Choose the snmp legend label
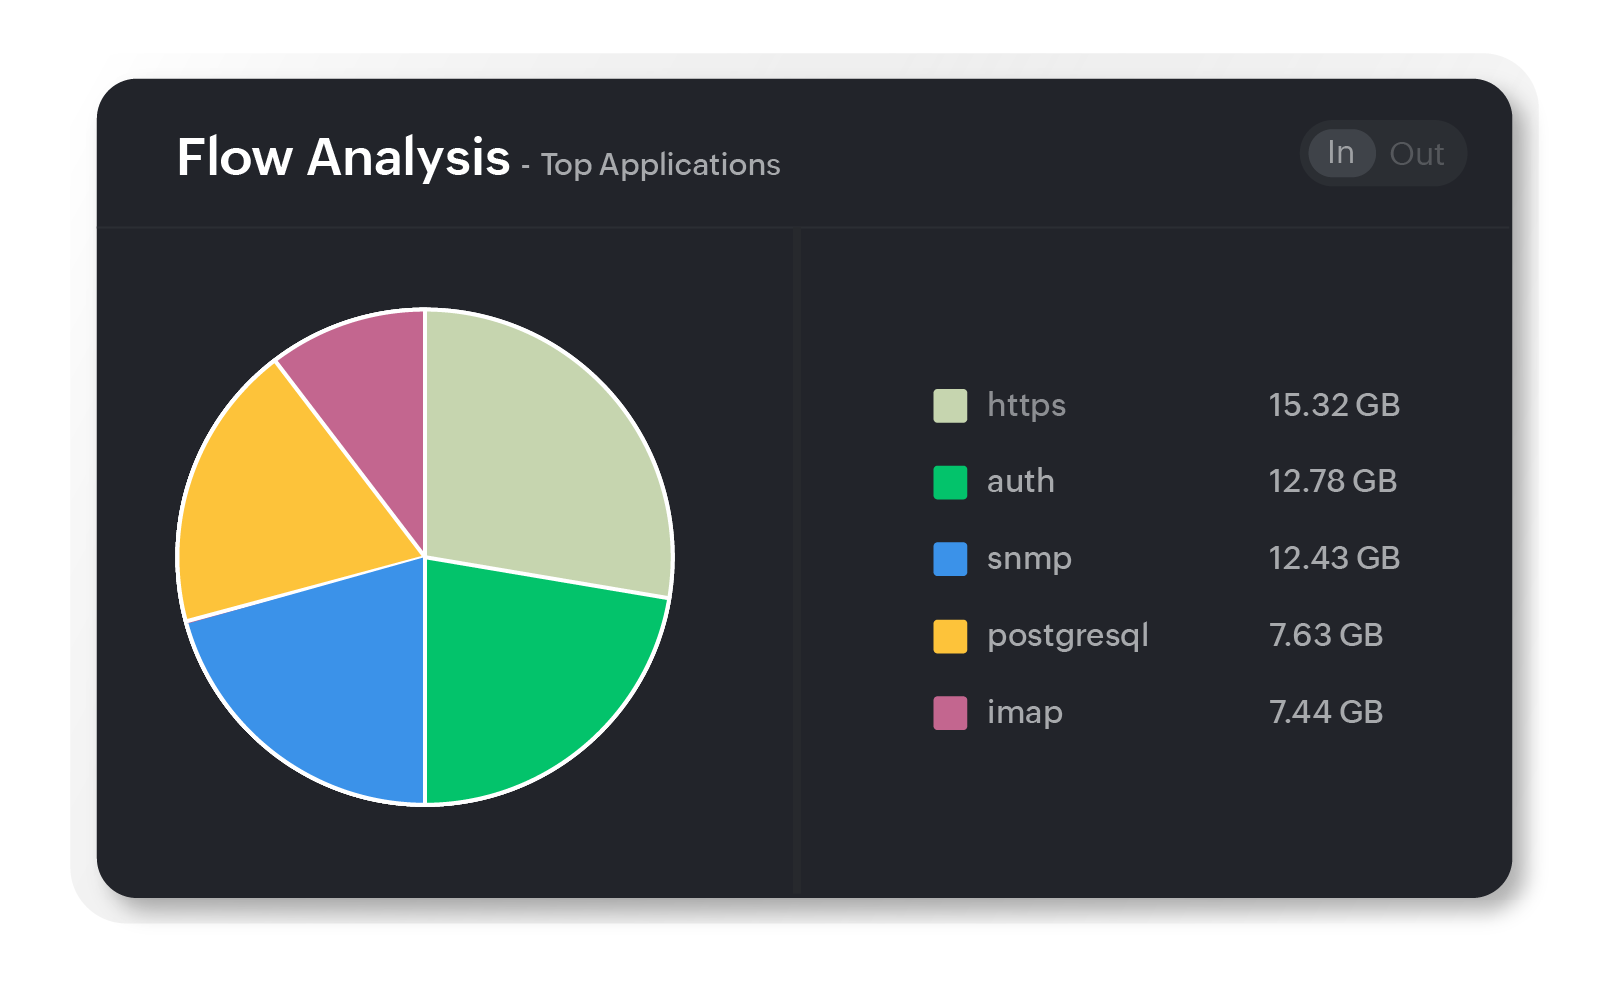The height and width of the screenshot is (1000, 1600). pos(1029,558)
